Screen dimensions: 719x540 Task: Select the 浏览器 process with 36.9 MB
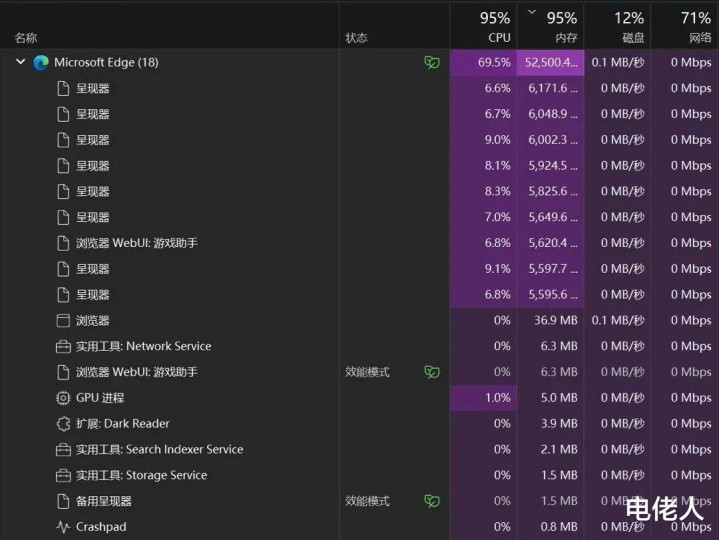click(93, 320)
